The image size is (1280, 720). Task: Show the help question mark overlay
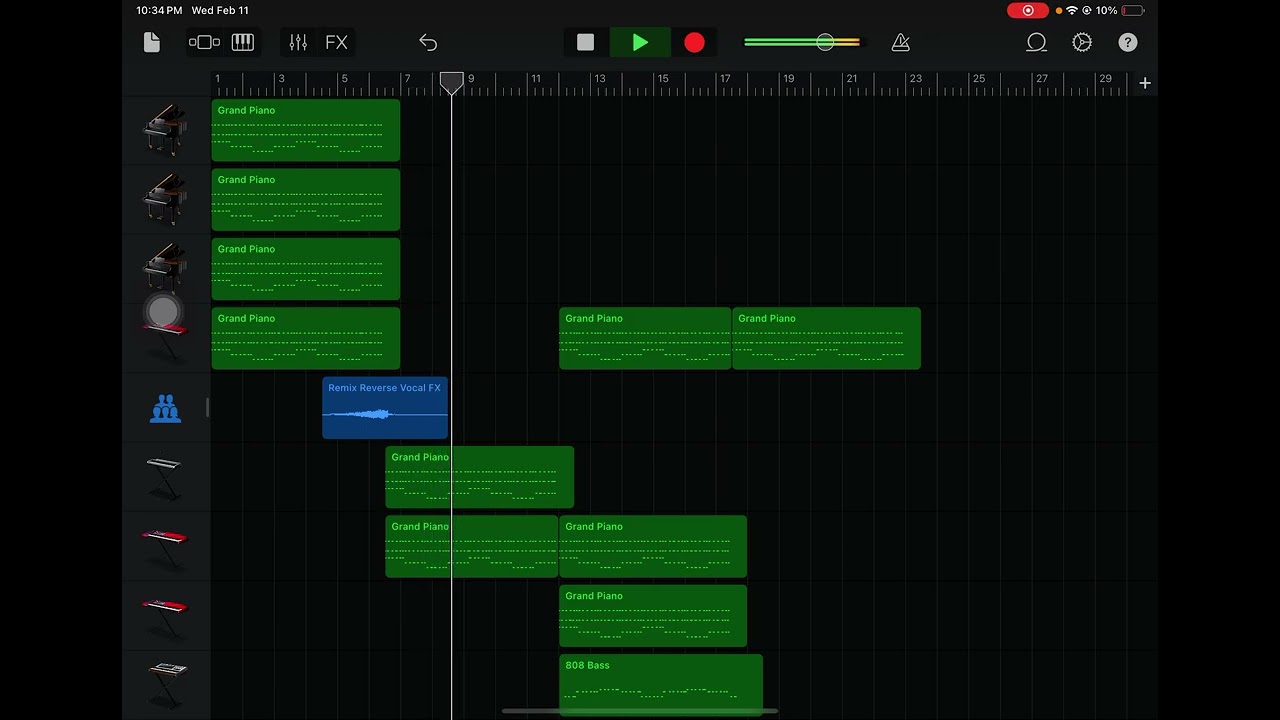click(x=1128, y=42)
